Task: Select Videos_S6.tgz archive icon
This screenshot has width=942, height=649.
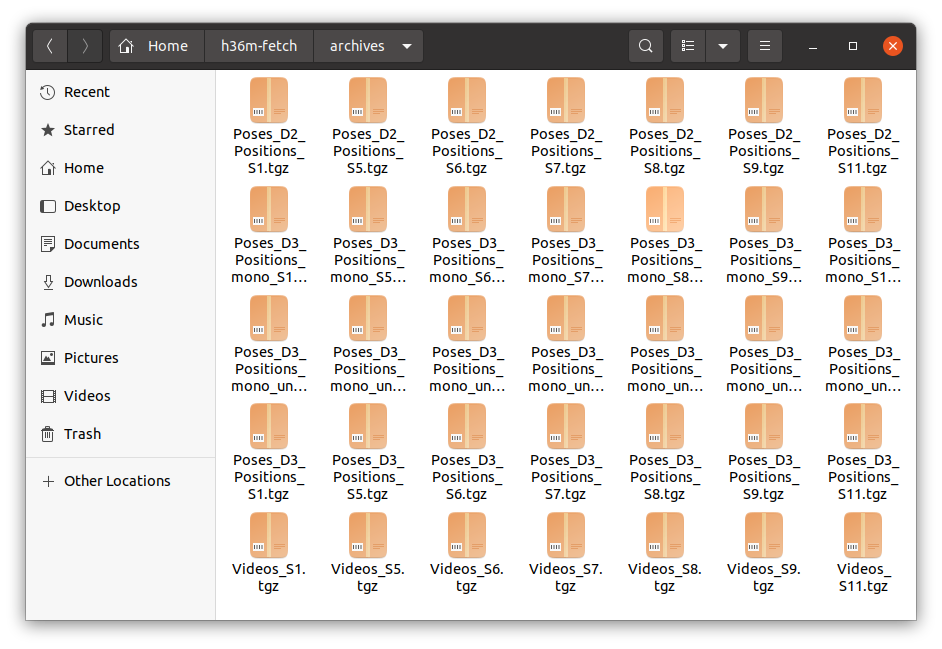Action: pos(467,535)
